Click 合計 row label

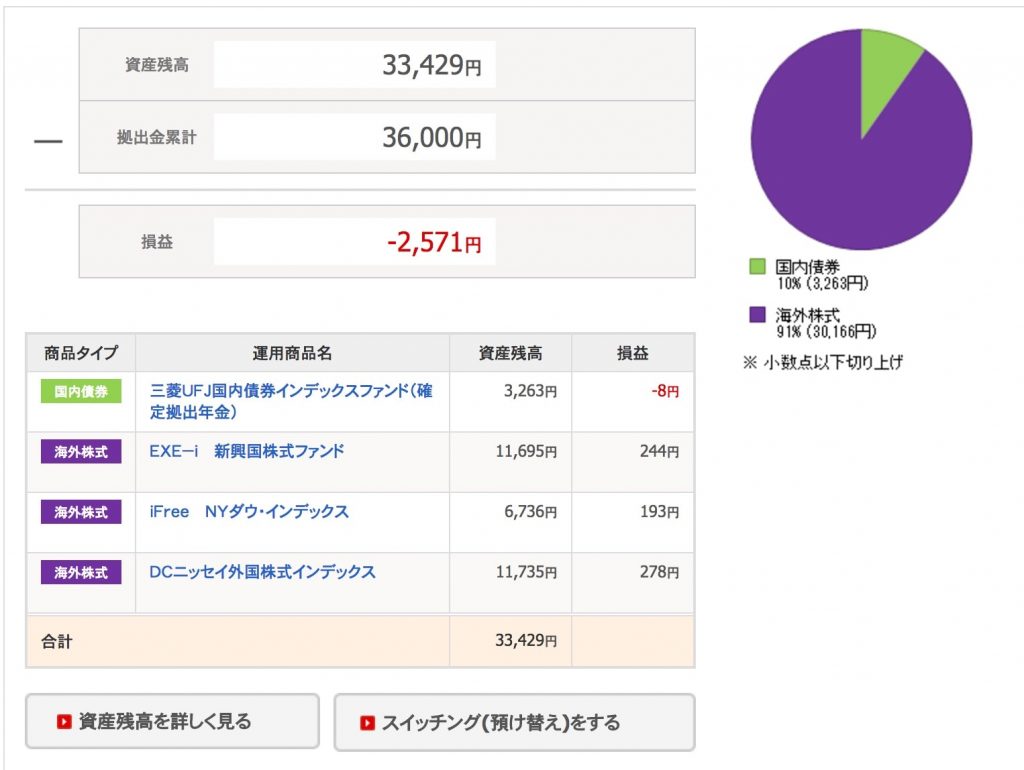tap(57, 641)
